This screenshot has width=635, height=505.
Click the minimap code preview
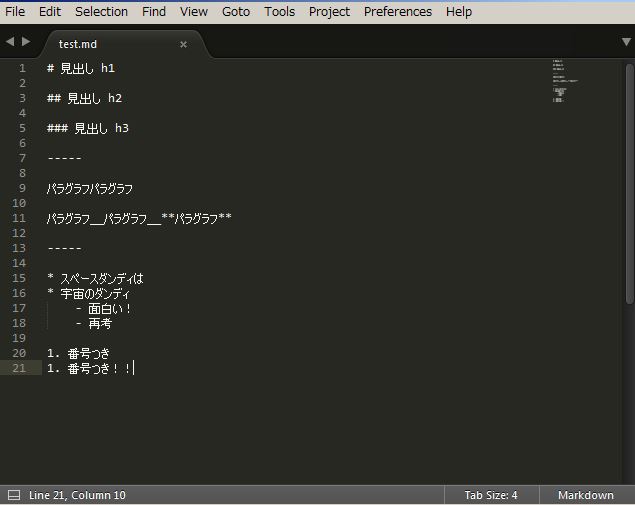tap(565, 81)
